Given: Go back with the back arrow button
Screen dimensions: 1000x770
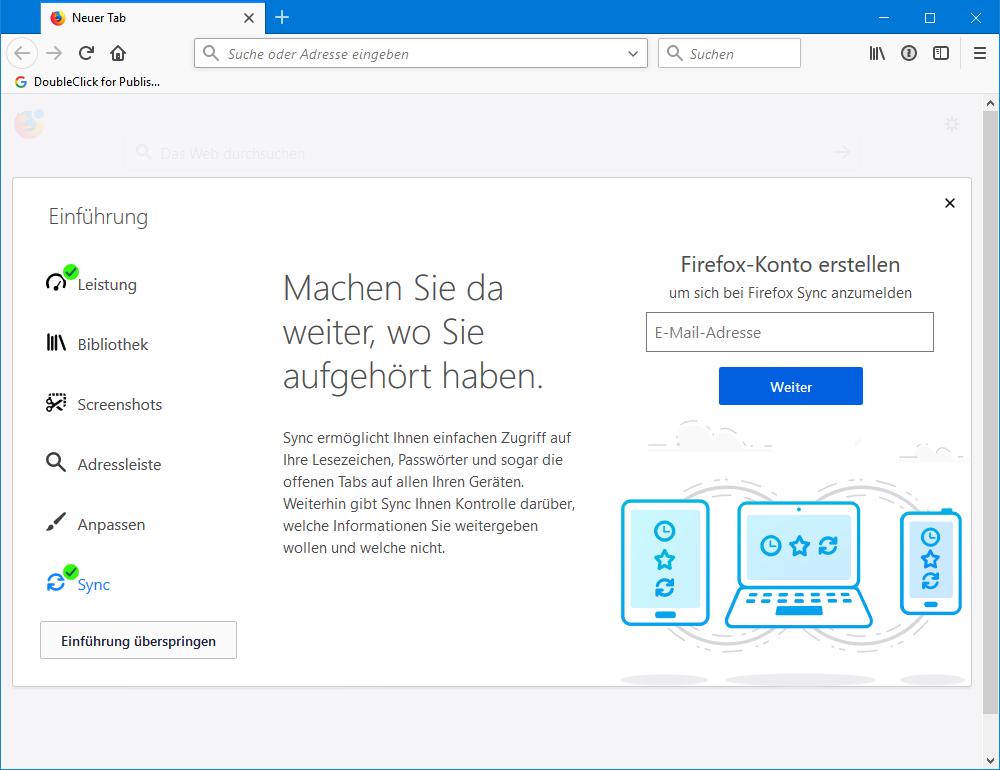Looking at the screenshot, I should tap(22, 53).
